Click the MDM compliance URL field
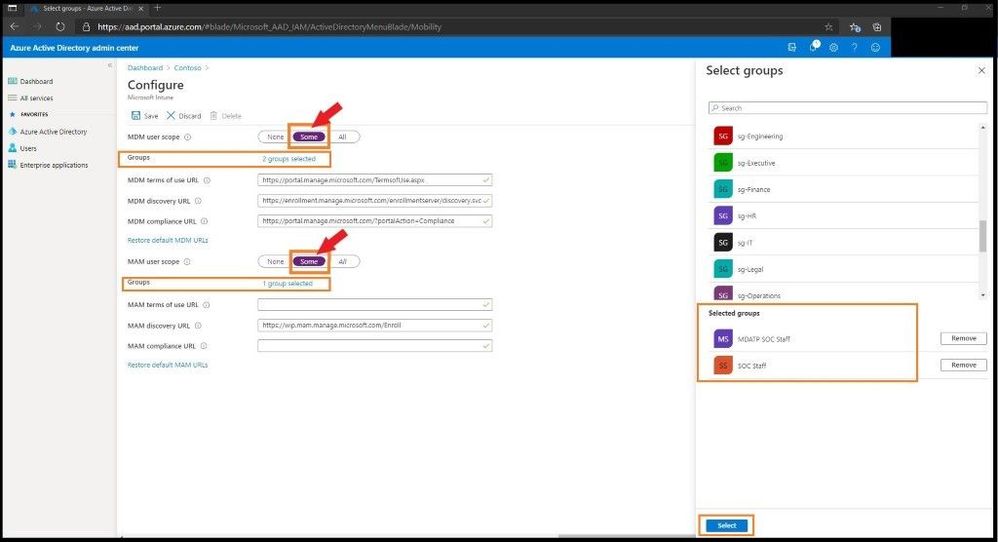Image resolution: width=998 pixels, height=542 pixels. click(374, 221)
